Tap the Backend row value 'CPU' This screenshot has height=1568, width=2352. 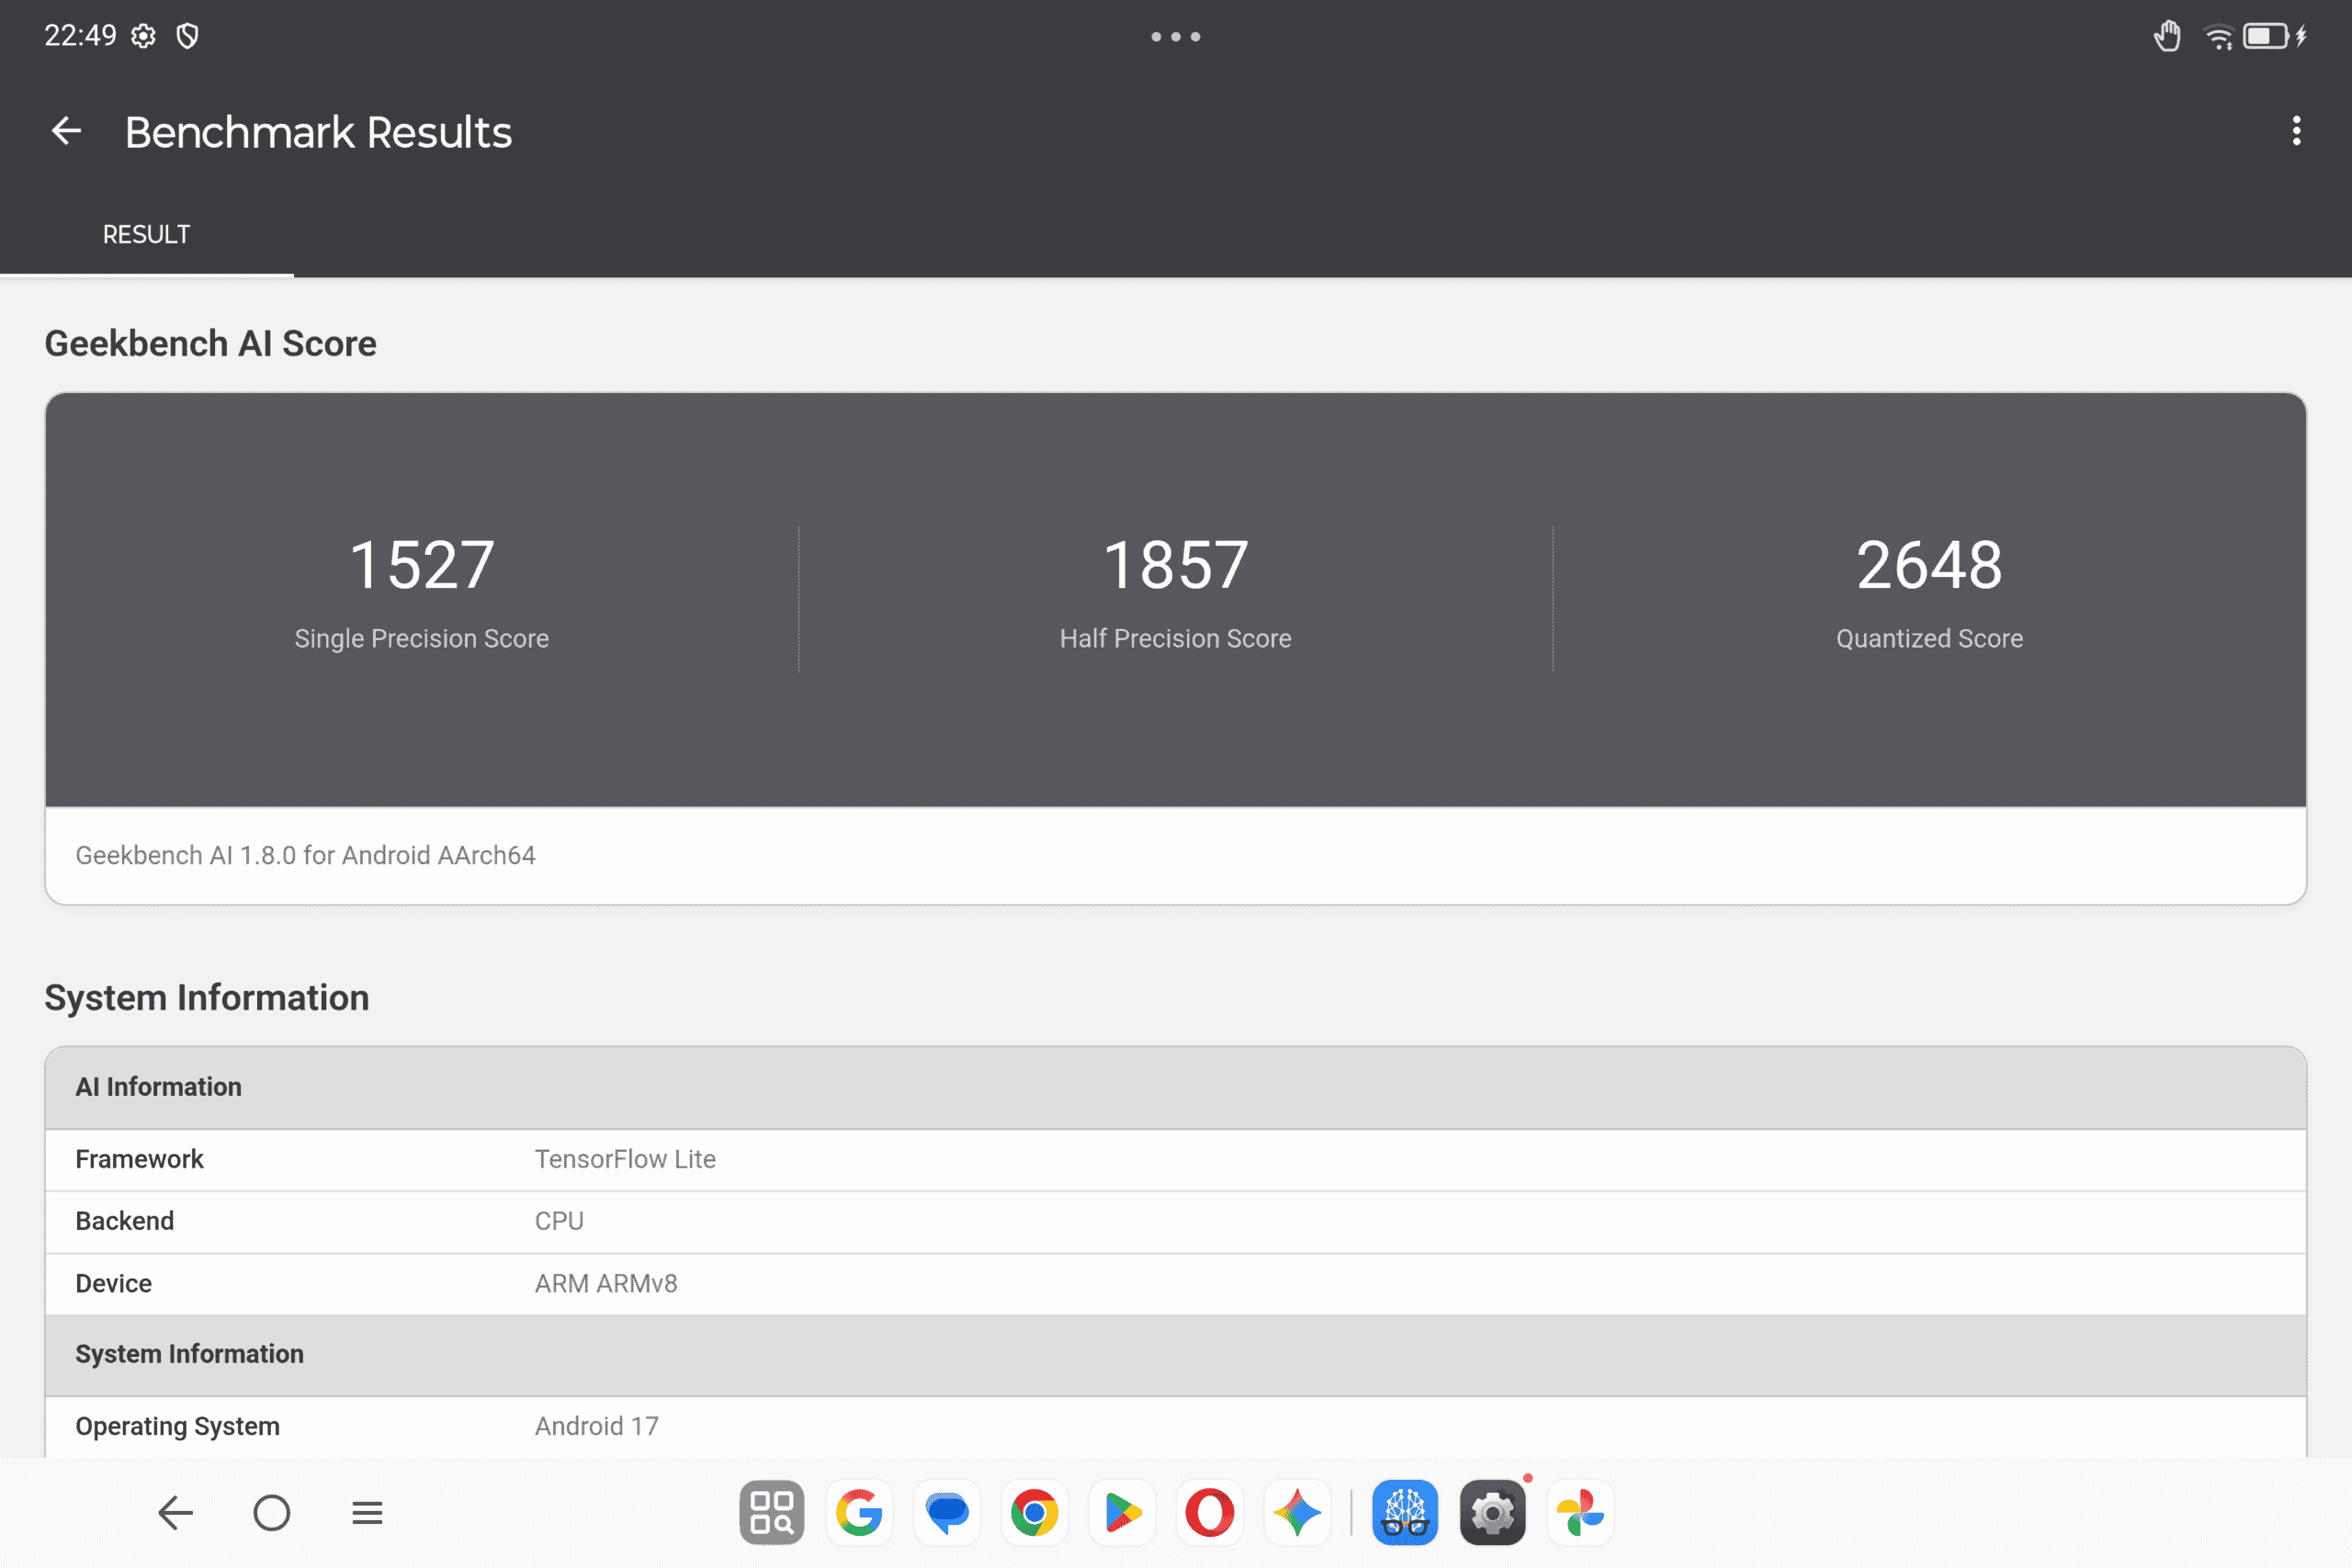click(559, 1221)
